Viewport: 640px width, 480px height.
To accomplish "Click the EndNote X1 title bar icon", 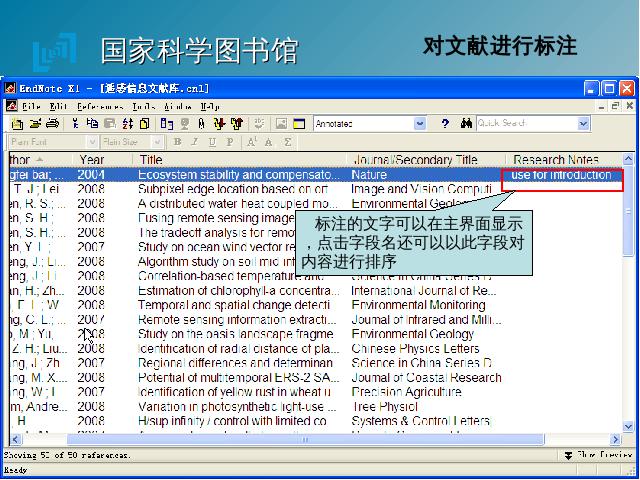I will (10, 88).
